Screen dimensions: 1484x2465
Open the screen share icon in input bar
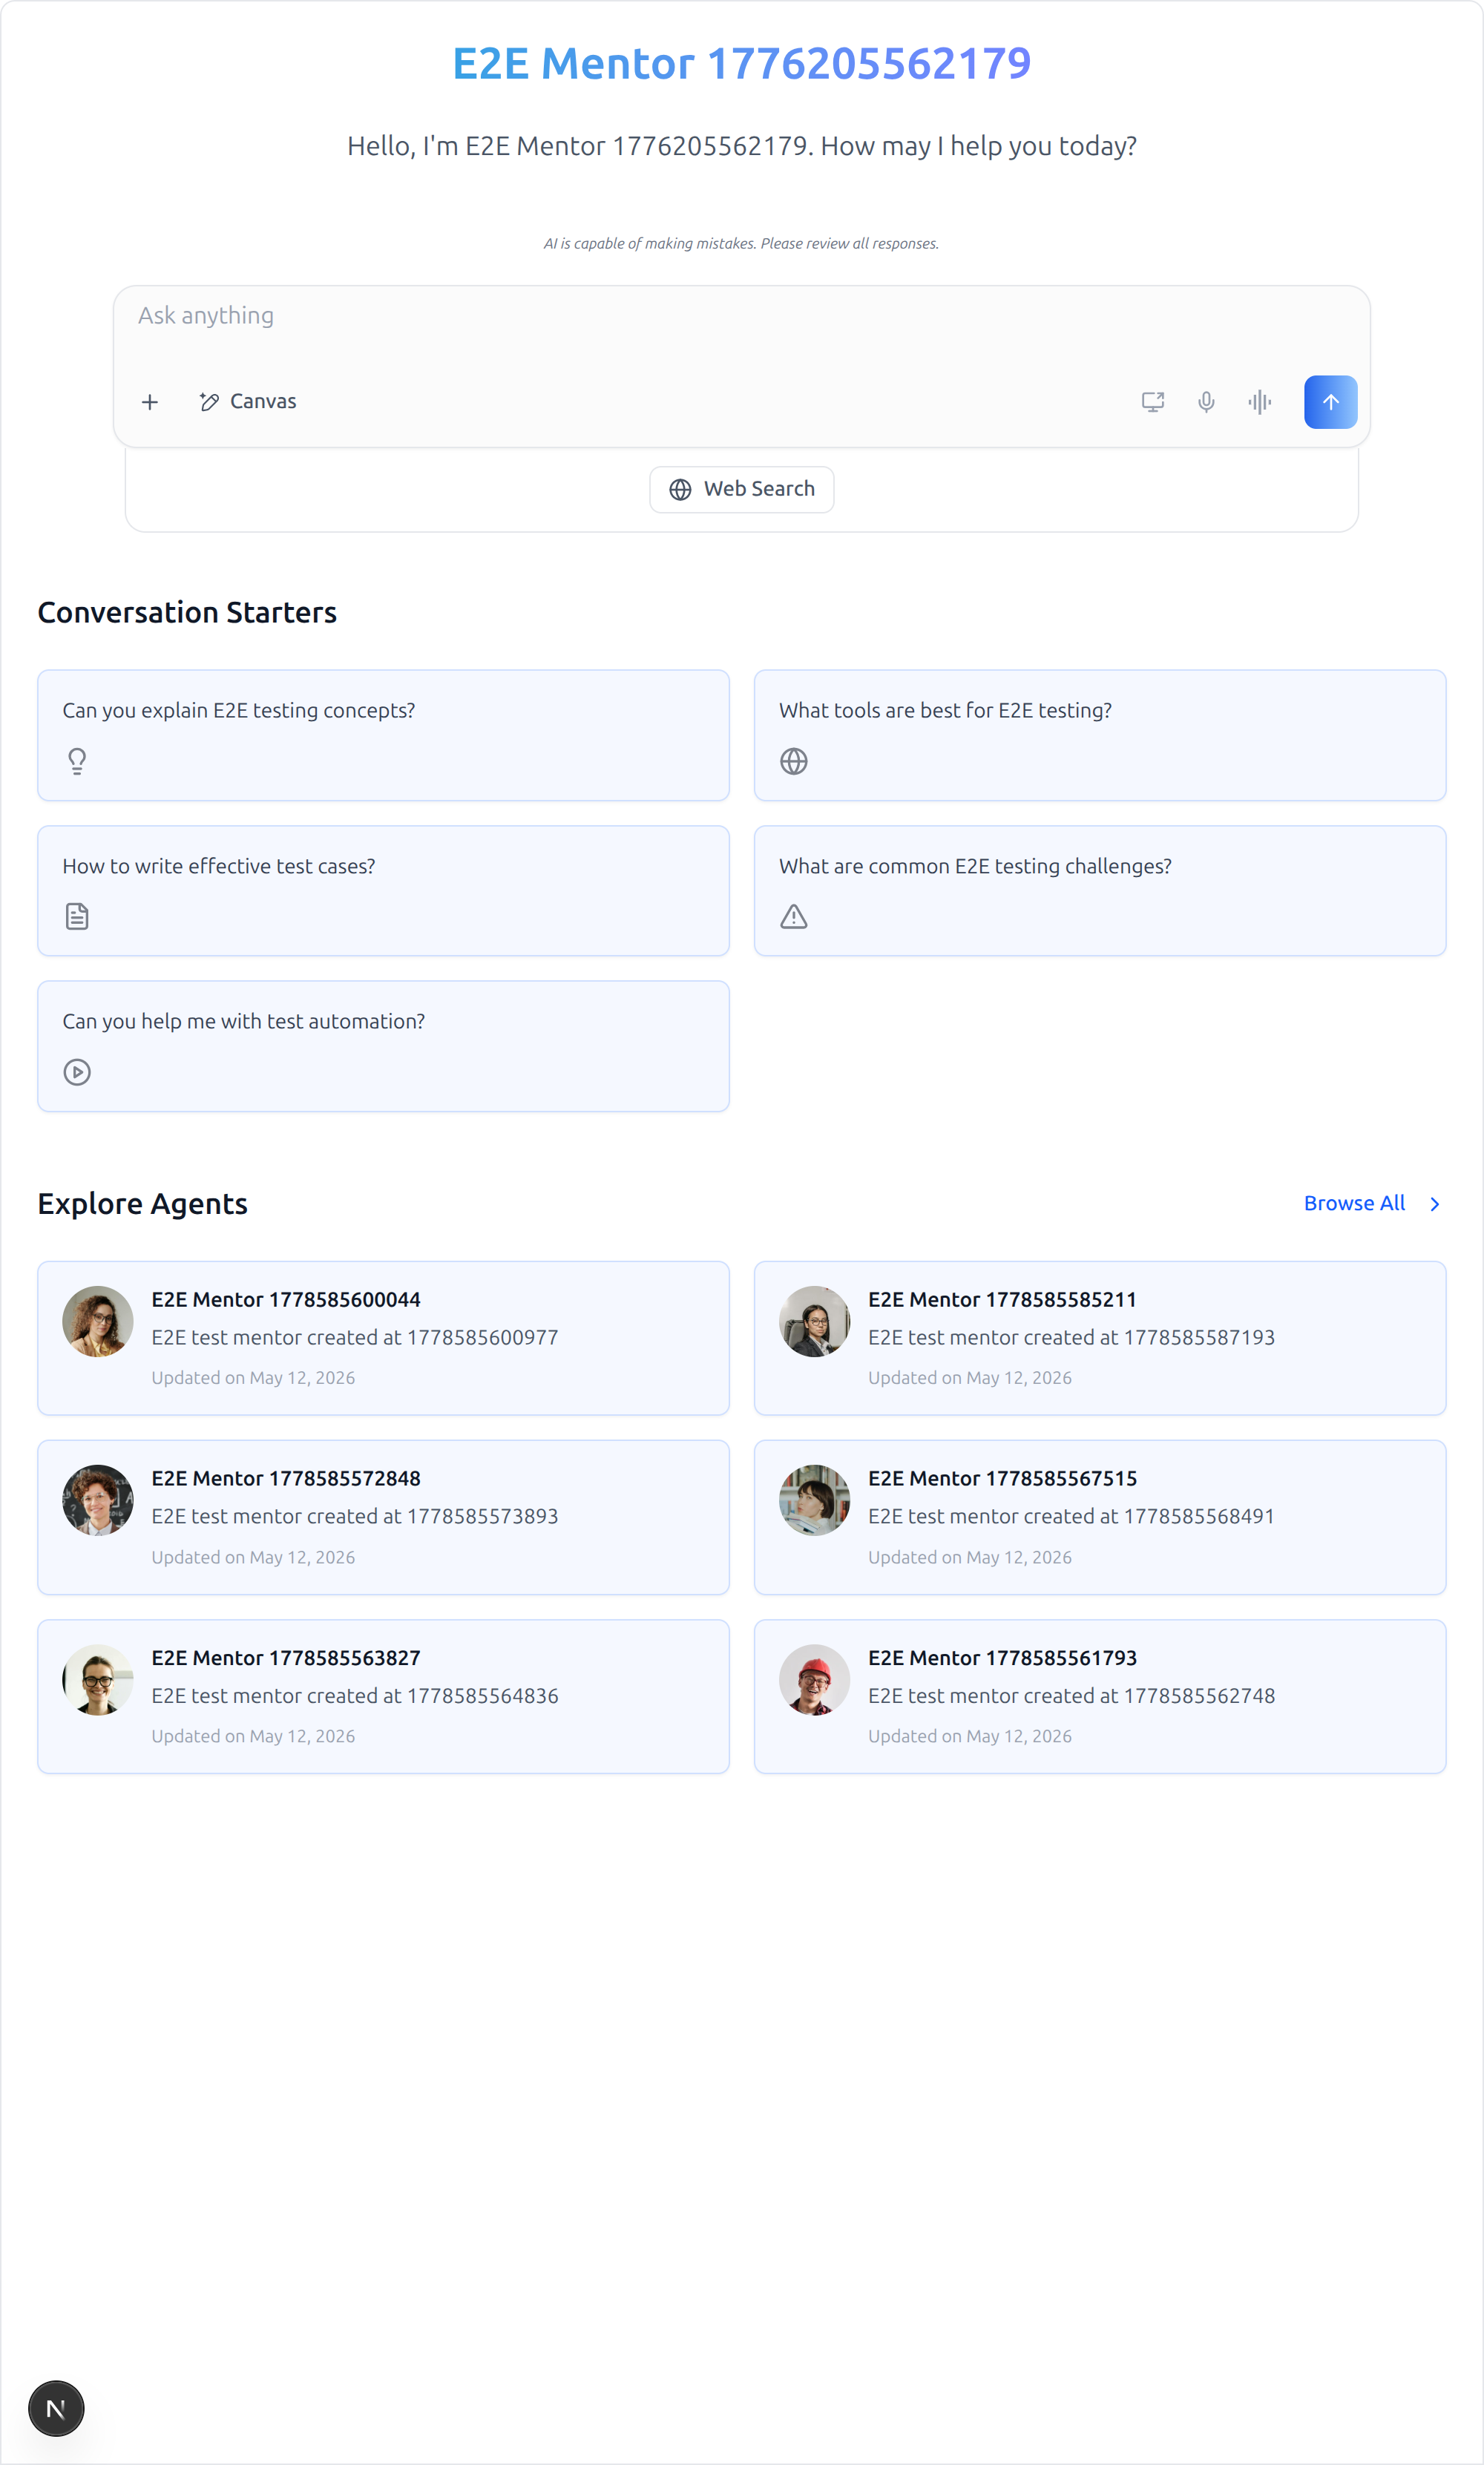(1153, 402)
